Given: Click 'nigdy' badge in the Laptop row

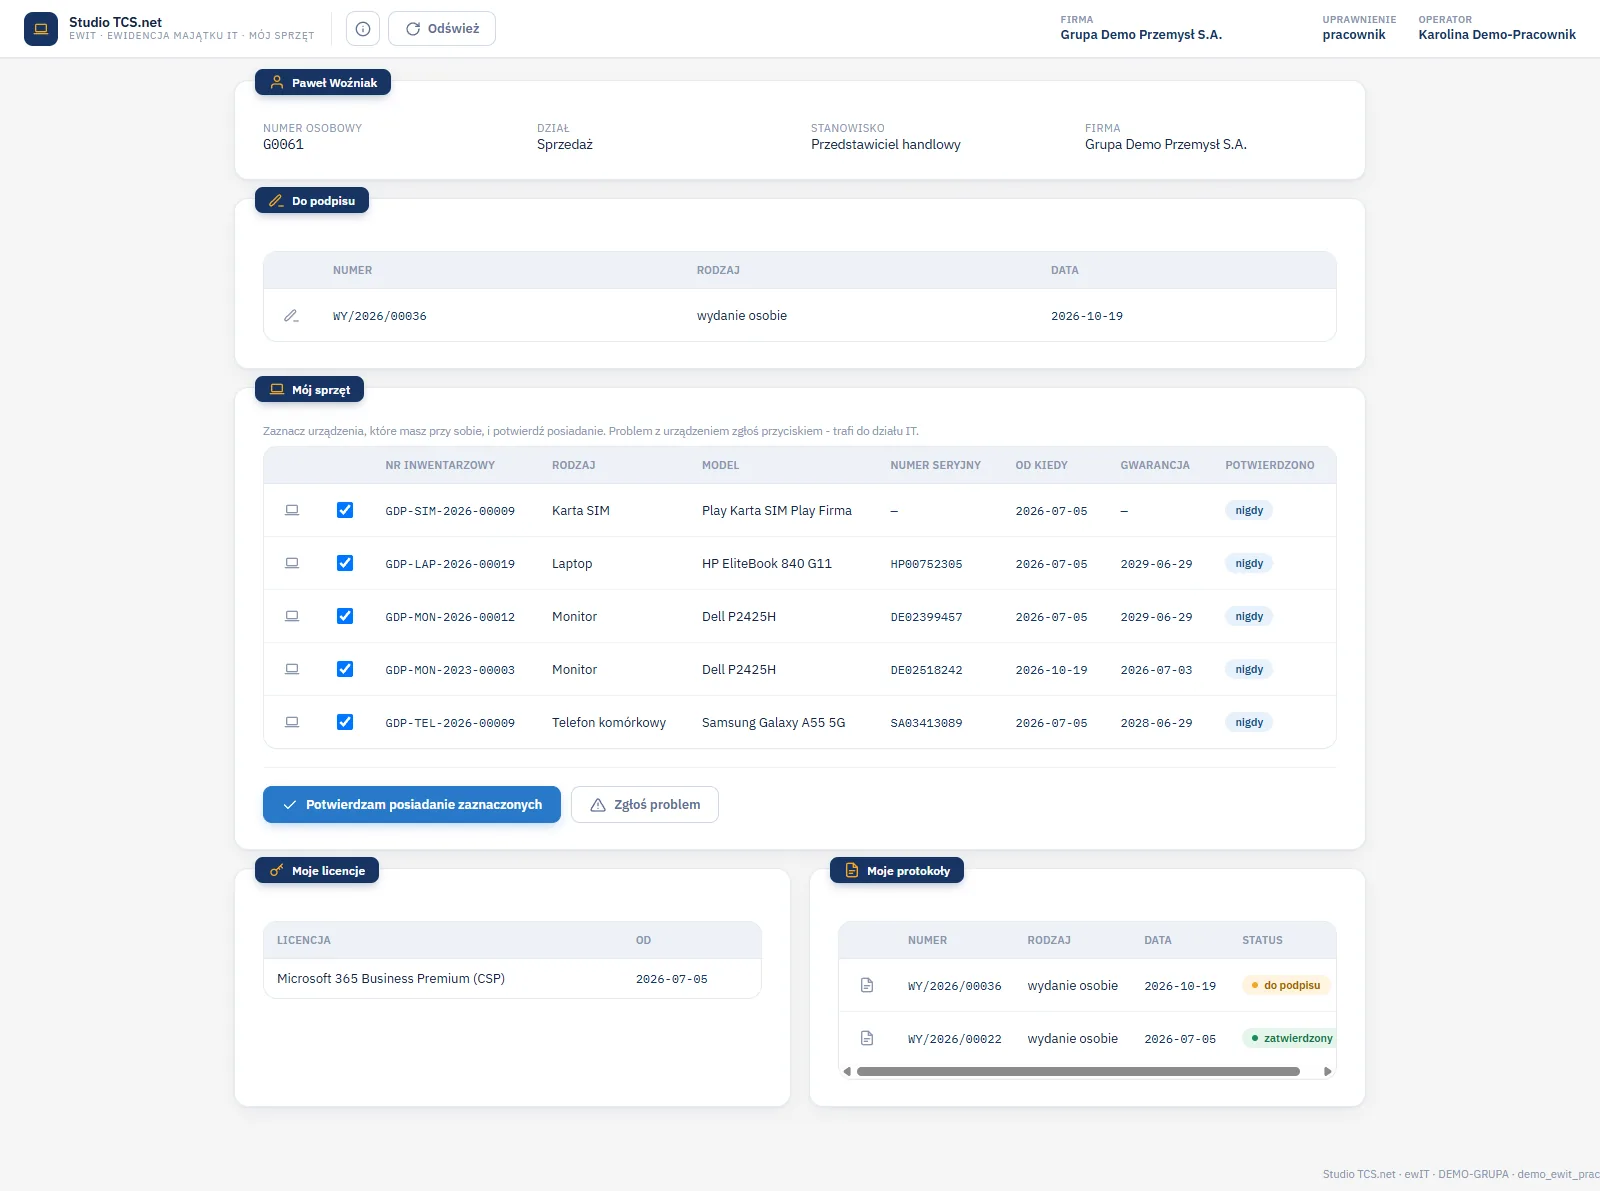Looking at the screenshot, I should pos(1249,563).
